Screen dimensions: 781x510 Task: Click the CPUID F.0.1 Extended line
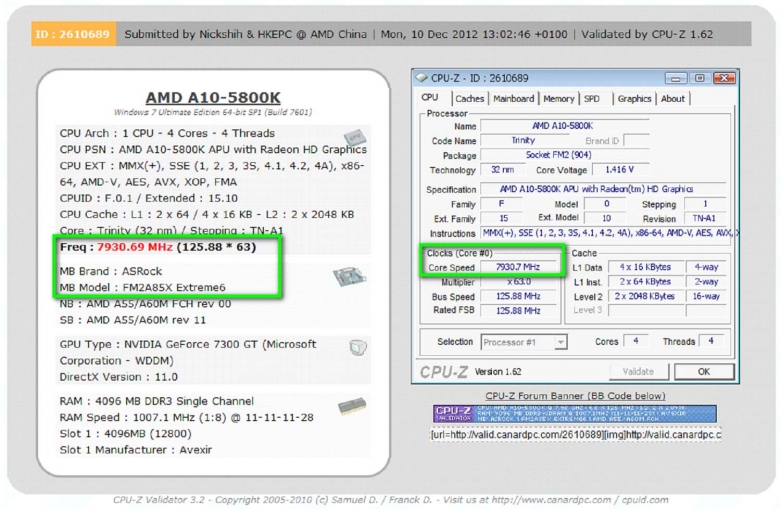tap(148, 198)
